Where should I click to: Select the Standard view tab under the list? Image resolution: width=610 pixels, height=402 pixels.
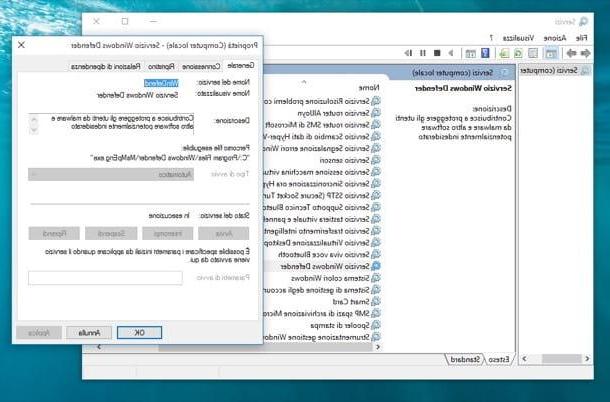[x=465, y=359]
